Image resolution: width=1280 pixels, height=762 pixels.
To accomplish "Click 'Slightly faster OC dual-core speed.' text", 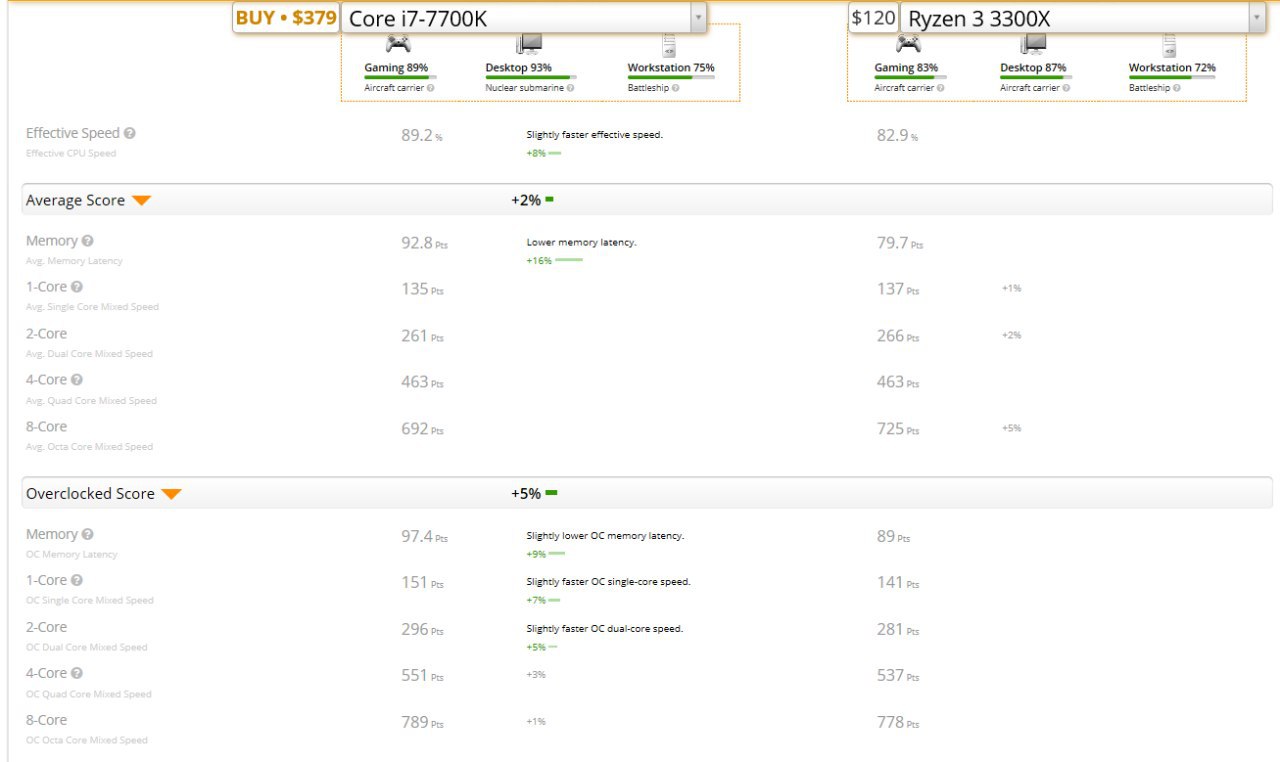I will 604,629.
